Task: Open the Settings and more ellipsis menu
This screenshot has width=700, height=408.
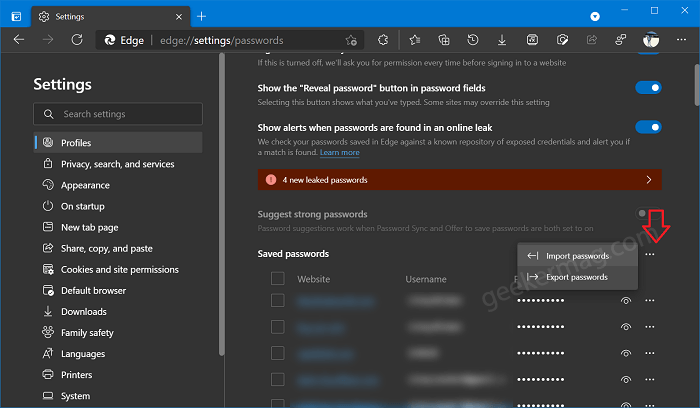Action: (x=681, y=40)
